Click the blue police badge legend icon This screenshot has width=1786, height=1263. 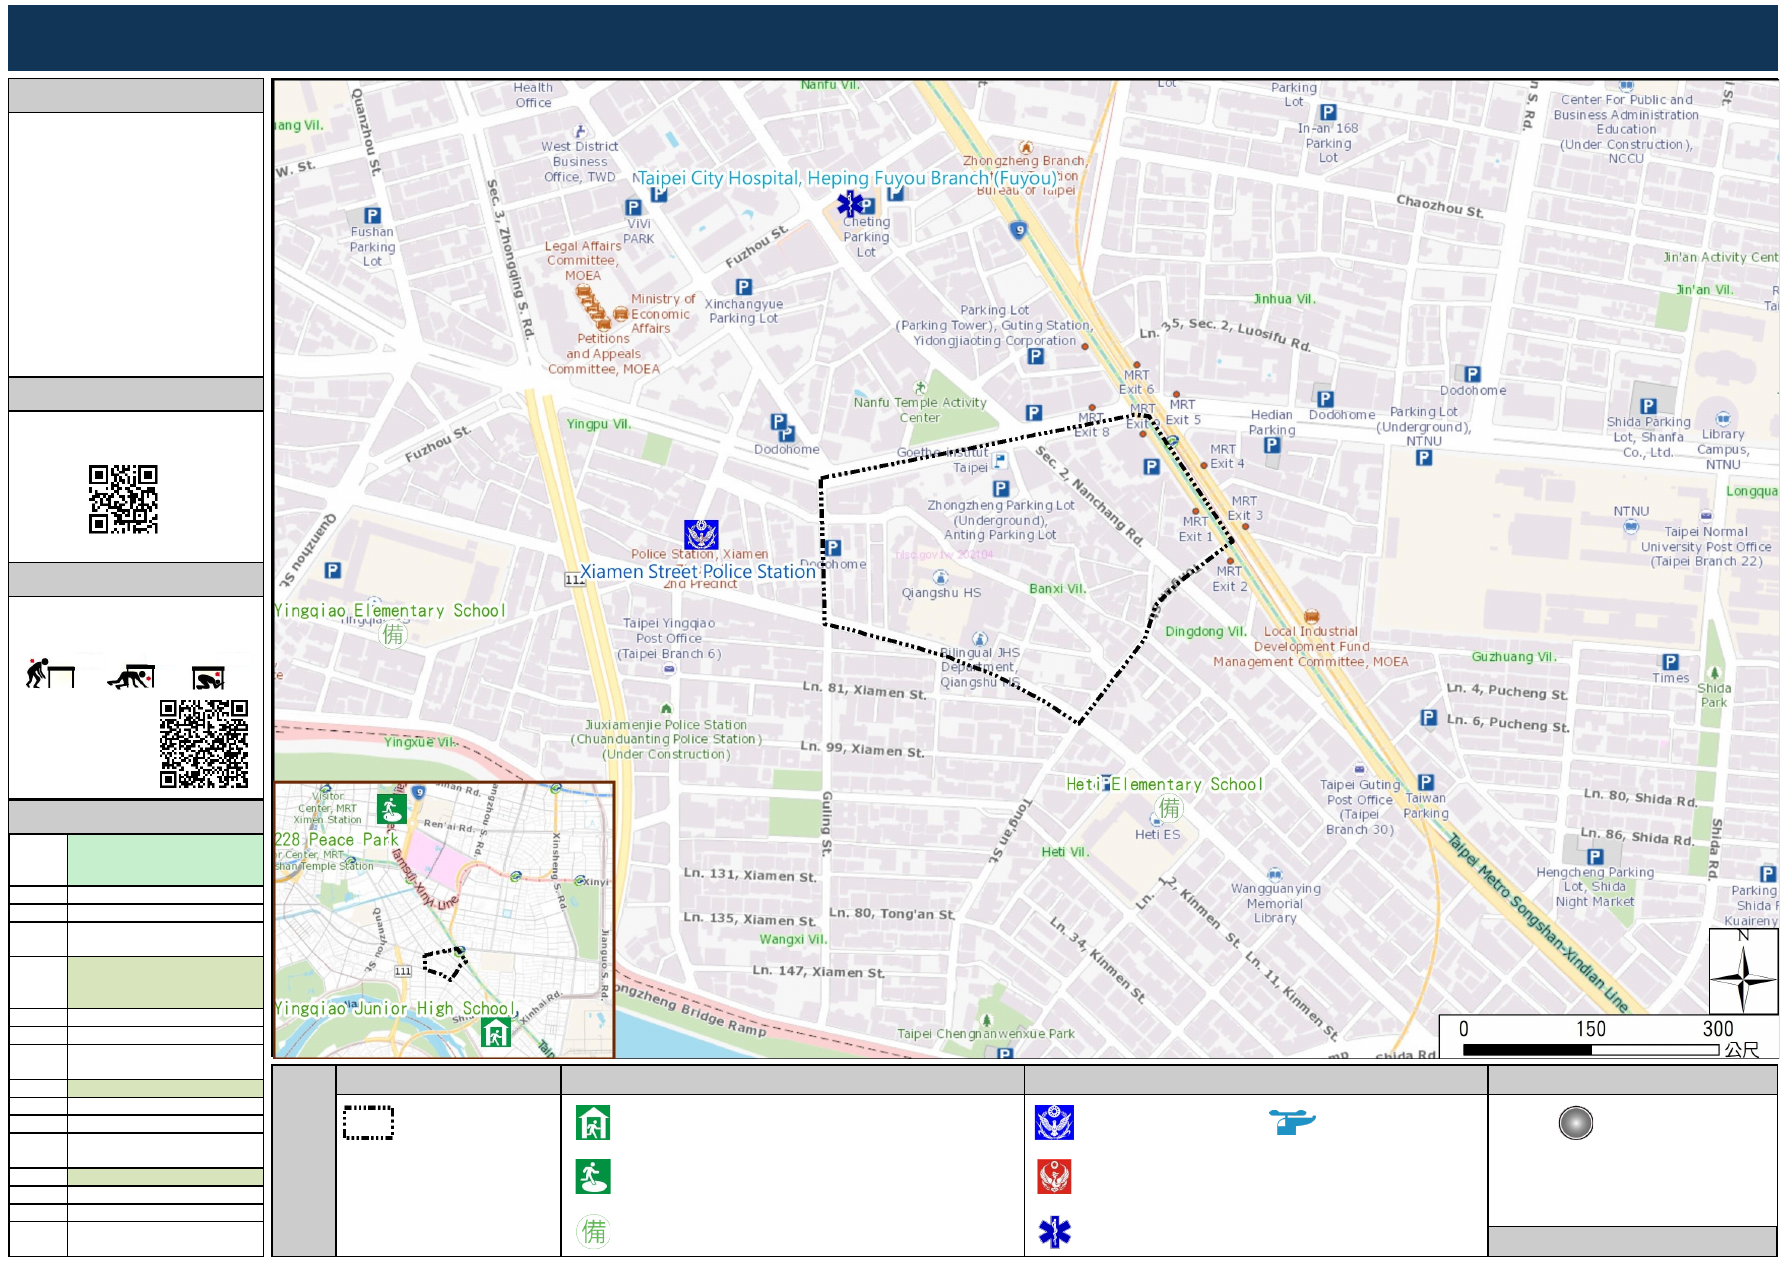click(1054, 1123)
